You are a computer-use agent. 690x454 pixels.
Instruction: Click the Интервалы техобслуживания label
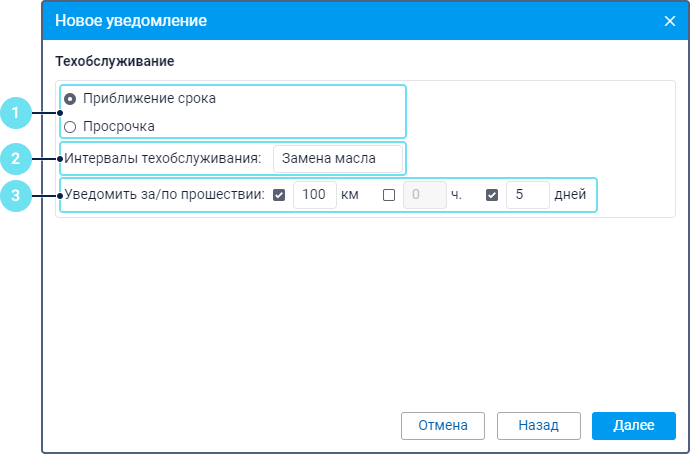click(x=162, y=158)
